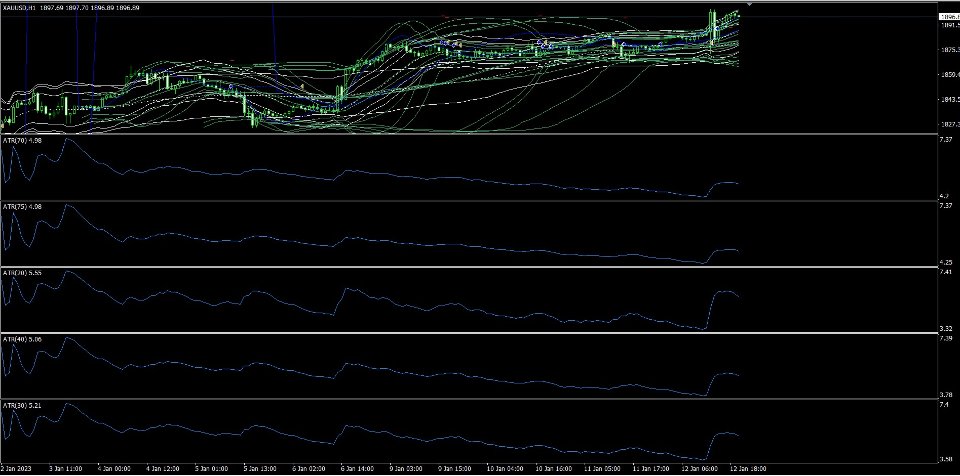Click the 3.32 scale minimum value
The image size is (960, 476).
[x=945, y=328]
